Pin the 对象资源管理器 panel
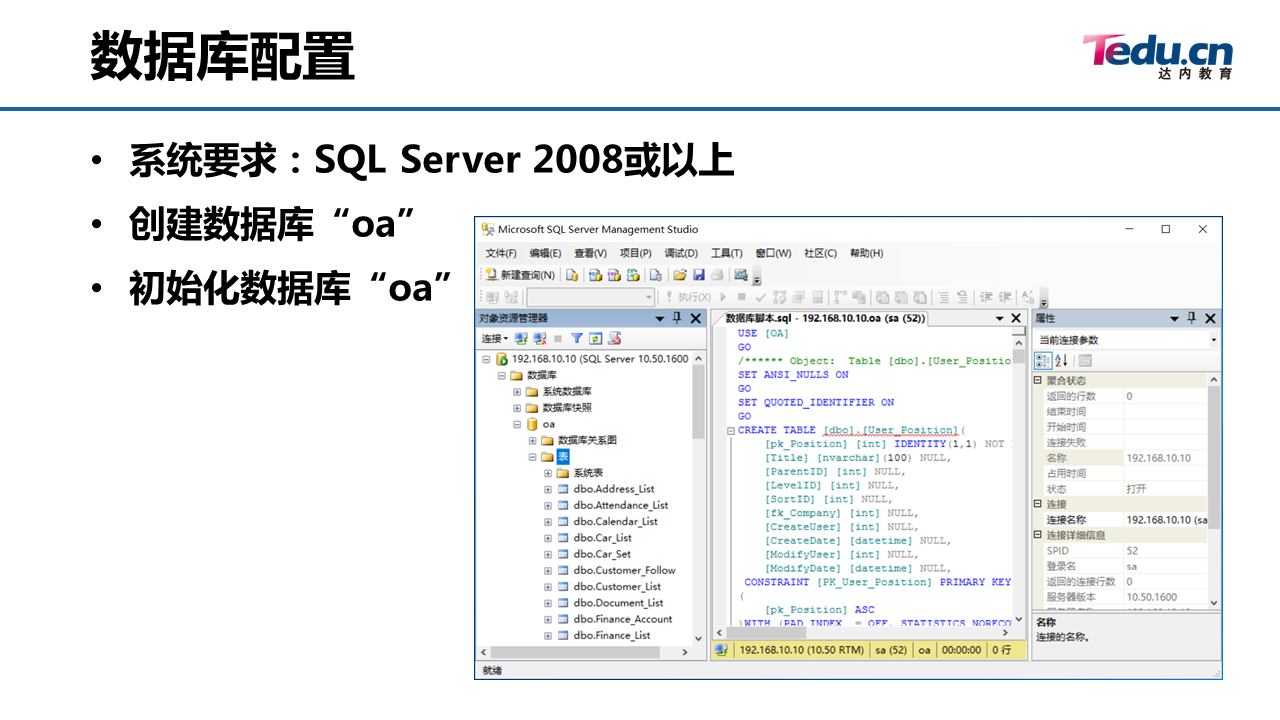 tap(677, 318)
